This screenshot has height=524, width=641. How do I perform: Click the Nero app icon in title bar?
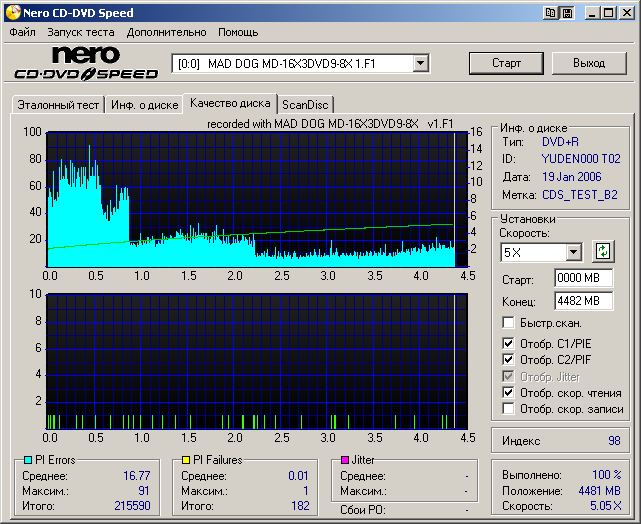coord(13,13)
